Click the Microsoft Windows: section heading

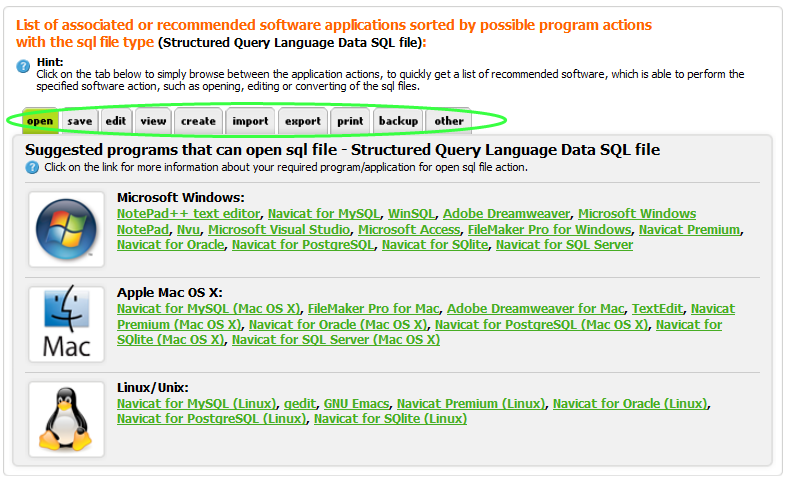180,198
